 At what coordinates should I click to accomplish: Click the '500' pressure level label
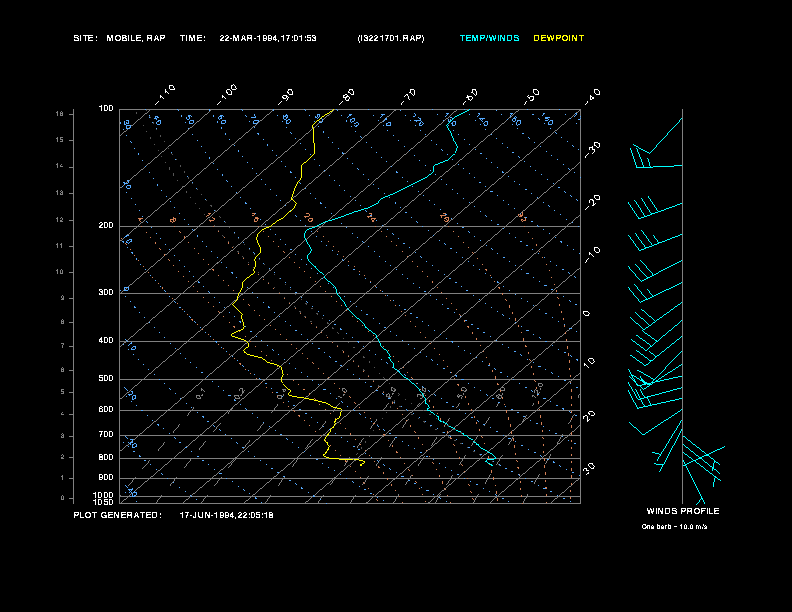pos(106,378)
